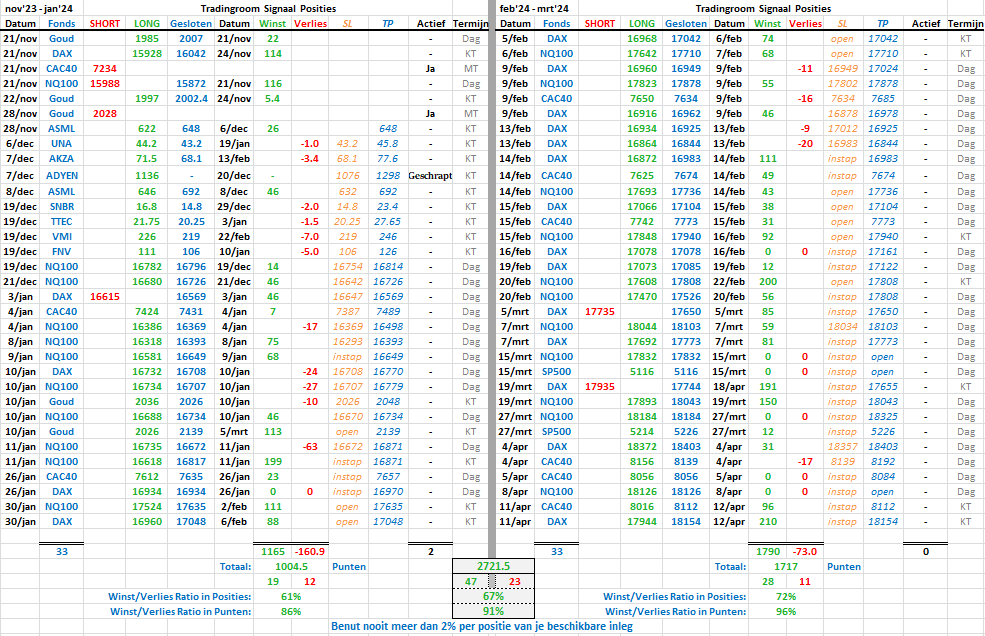Select the left total Winst cell 1165
The height and width of the screenshot is (636, 985).
pos(272,551)
